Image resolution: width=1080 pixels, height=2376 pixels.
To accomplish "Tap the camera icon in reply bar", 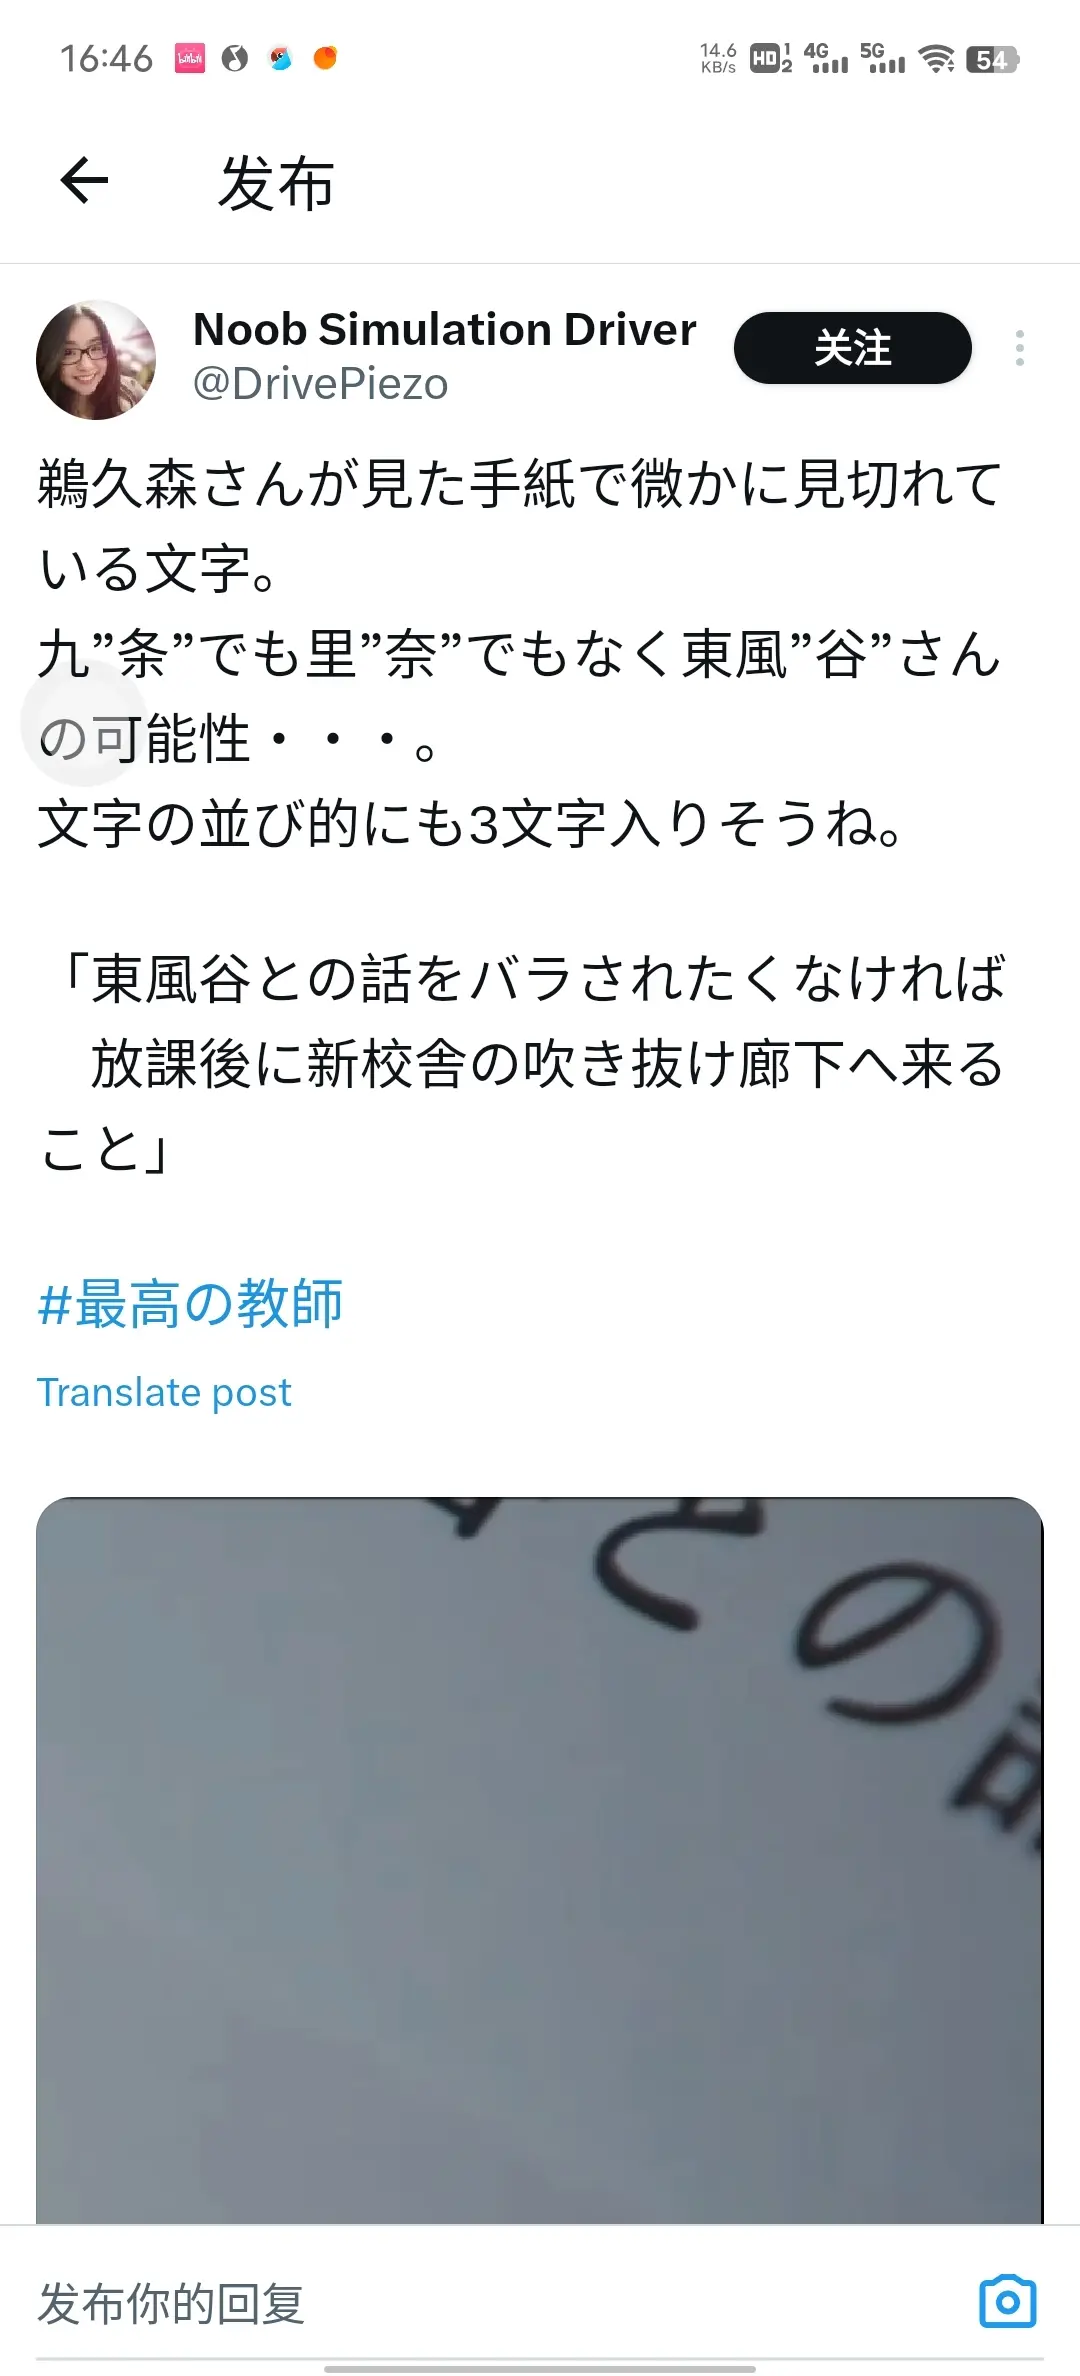I will [1007, 2302].
